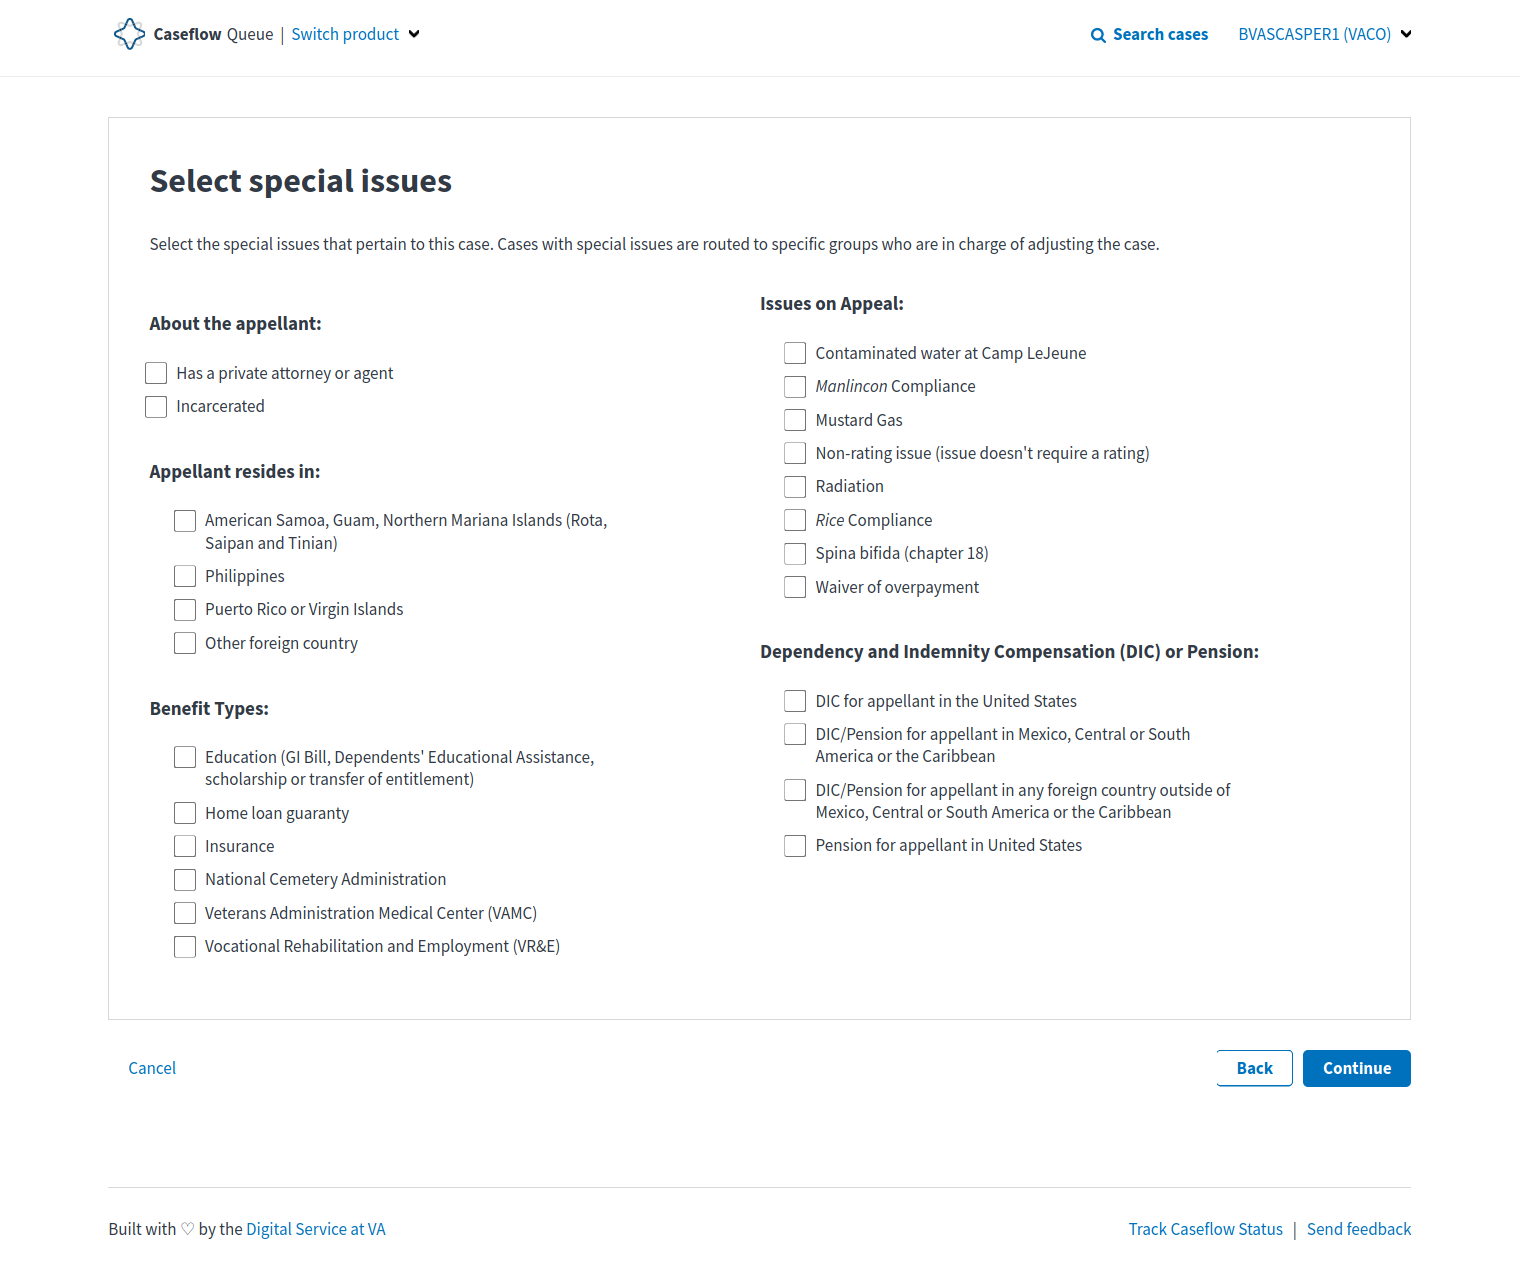The image size is (1520, 1272).
Task: Go back with the Back button
Action: tap(1254, 1068)
